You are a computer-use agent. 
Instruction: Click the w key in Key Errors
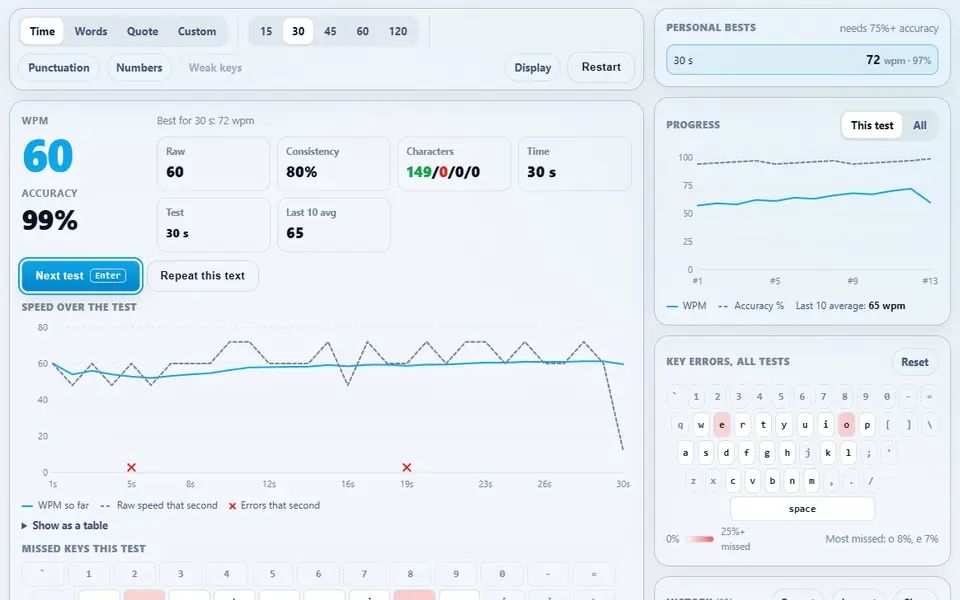point(701,424)
